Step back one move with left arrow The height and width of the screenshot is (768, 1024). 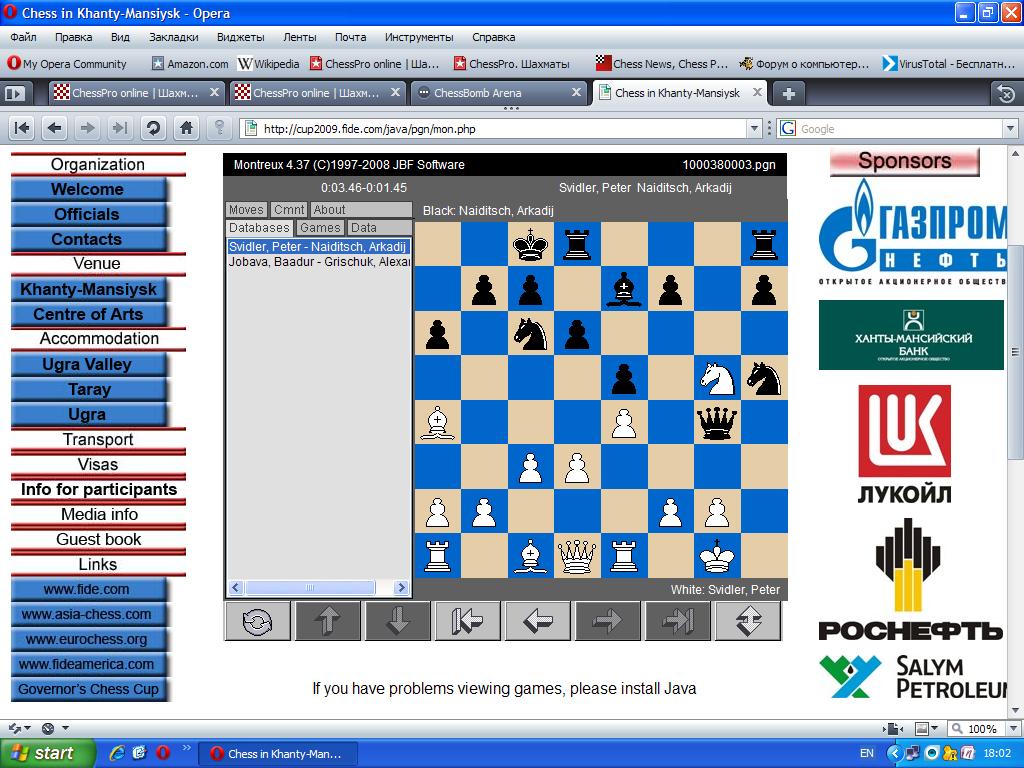[x=538, y=621]
